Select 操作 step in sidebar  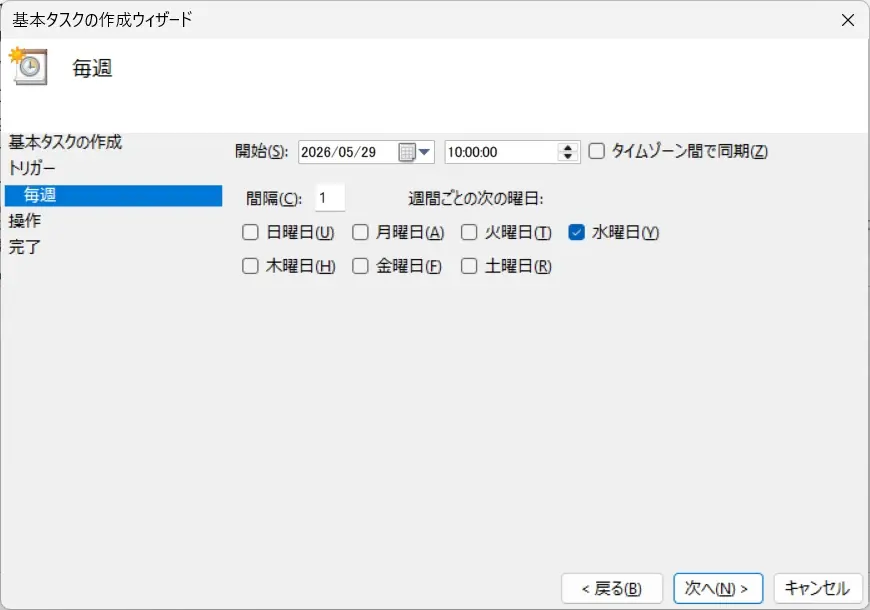[x=24, y=220]
